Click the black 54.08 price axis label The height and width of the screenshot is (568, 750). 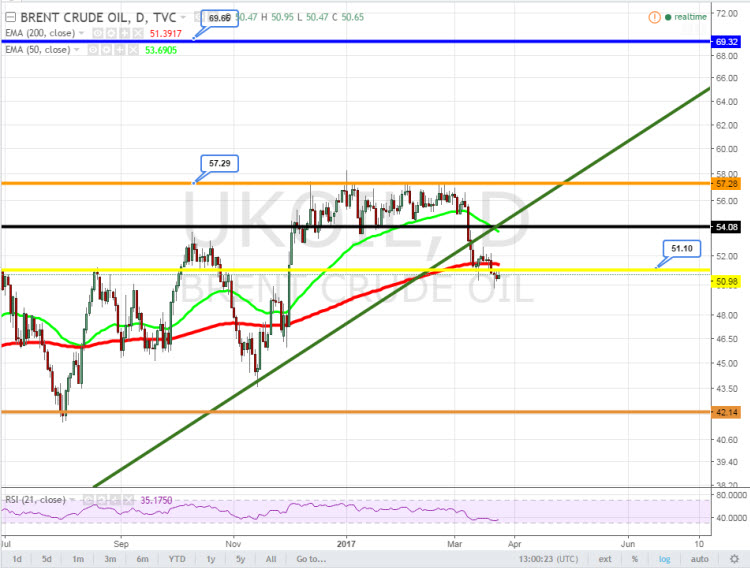pos(727,227)
